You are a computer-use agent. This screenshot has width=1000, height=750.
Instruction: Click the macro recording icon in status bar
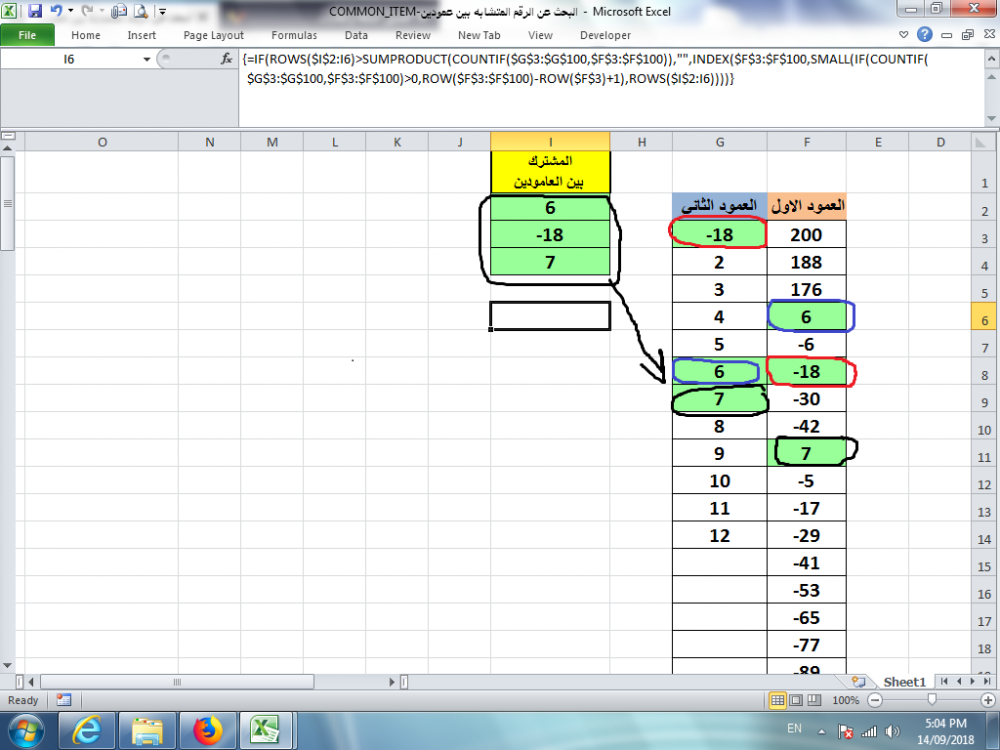[x=63, y=700]
